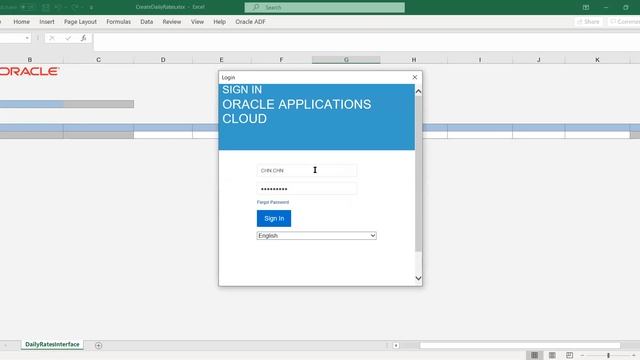
Task: Click the zoom slider handle
Action: click(608, 356)
